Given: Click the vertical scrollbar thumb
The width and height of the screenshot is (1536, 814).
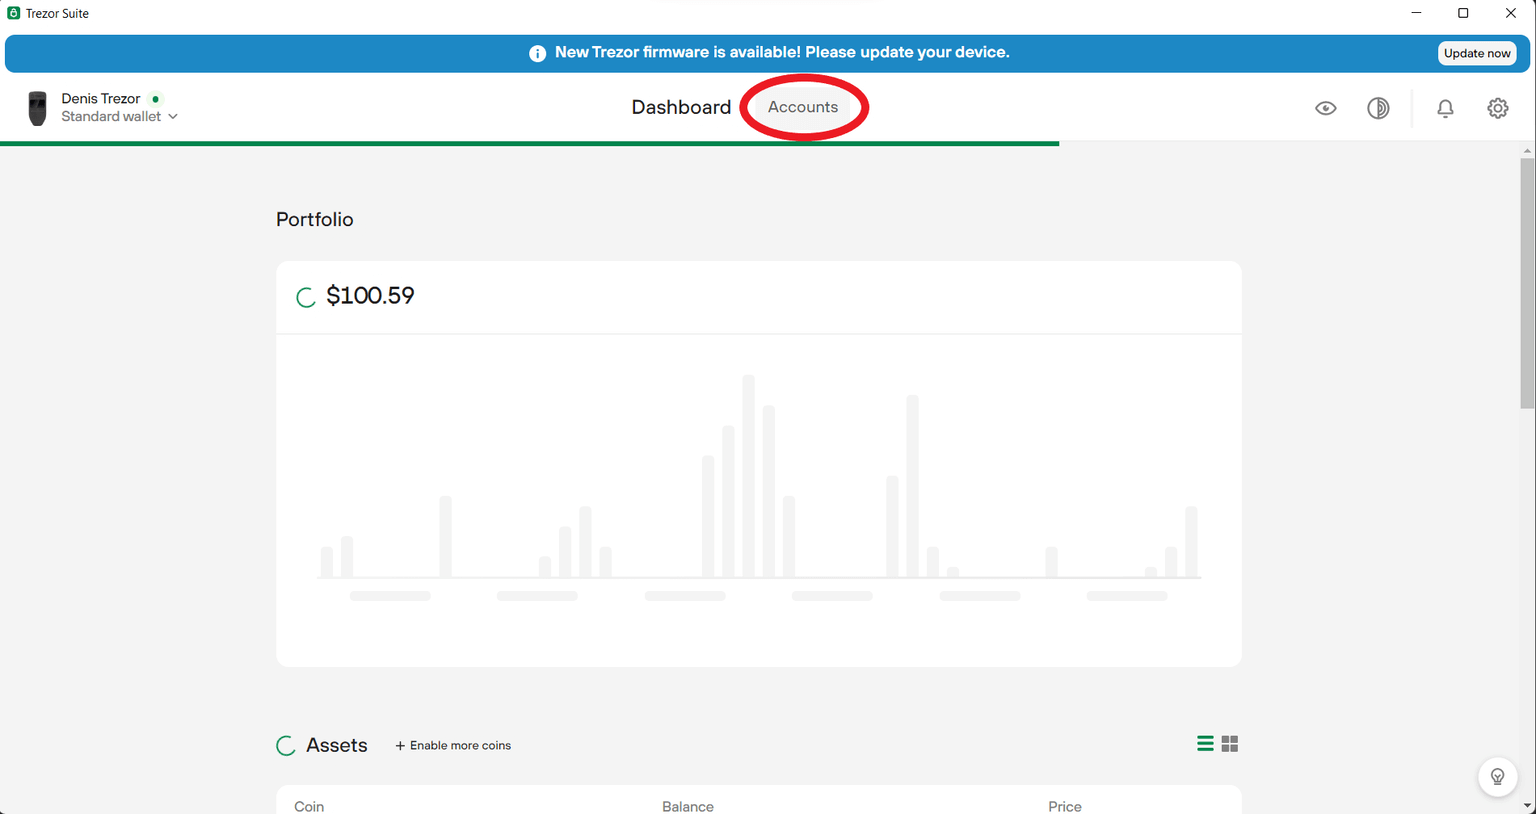Looking at the screenshot, I should [1527, 283].
